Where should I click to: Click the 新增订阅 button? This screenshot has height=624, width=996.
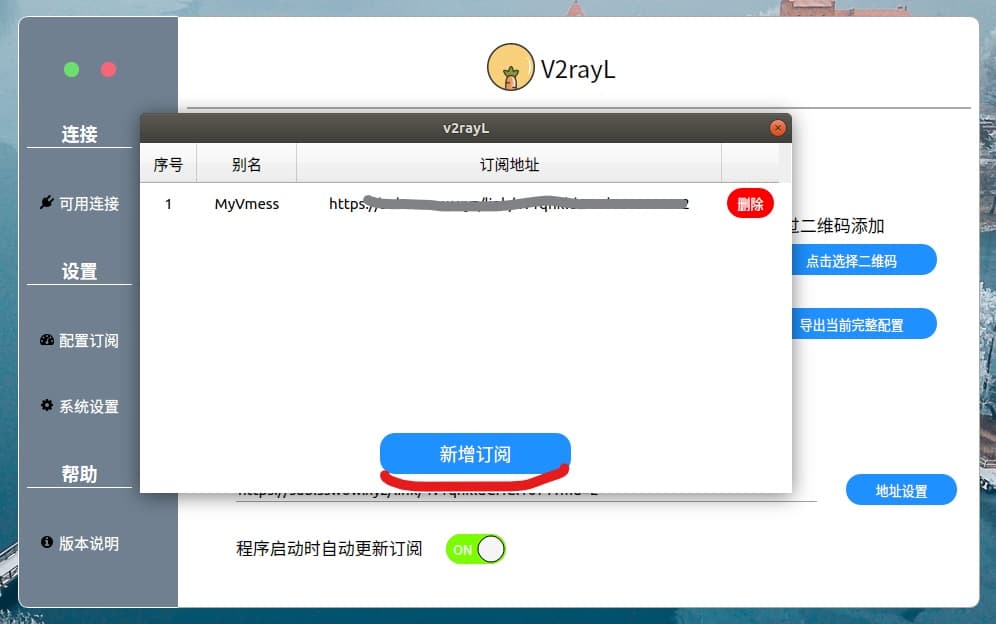coord(475,454)
